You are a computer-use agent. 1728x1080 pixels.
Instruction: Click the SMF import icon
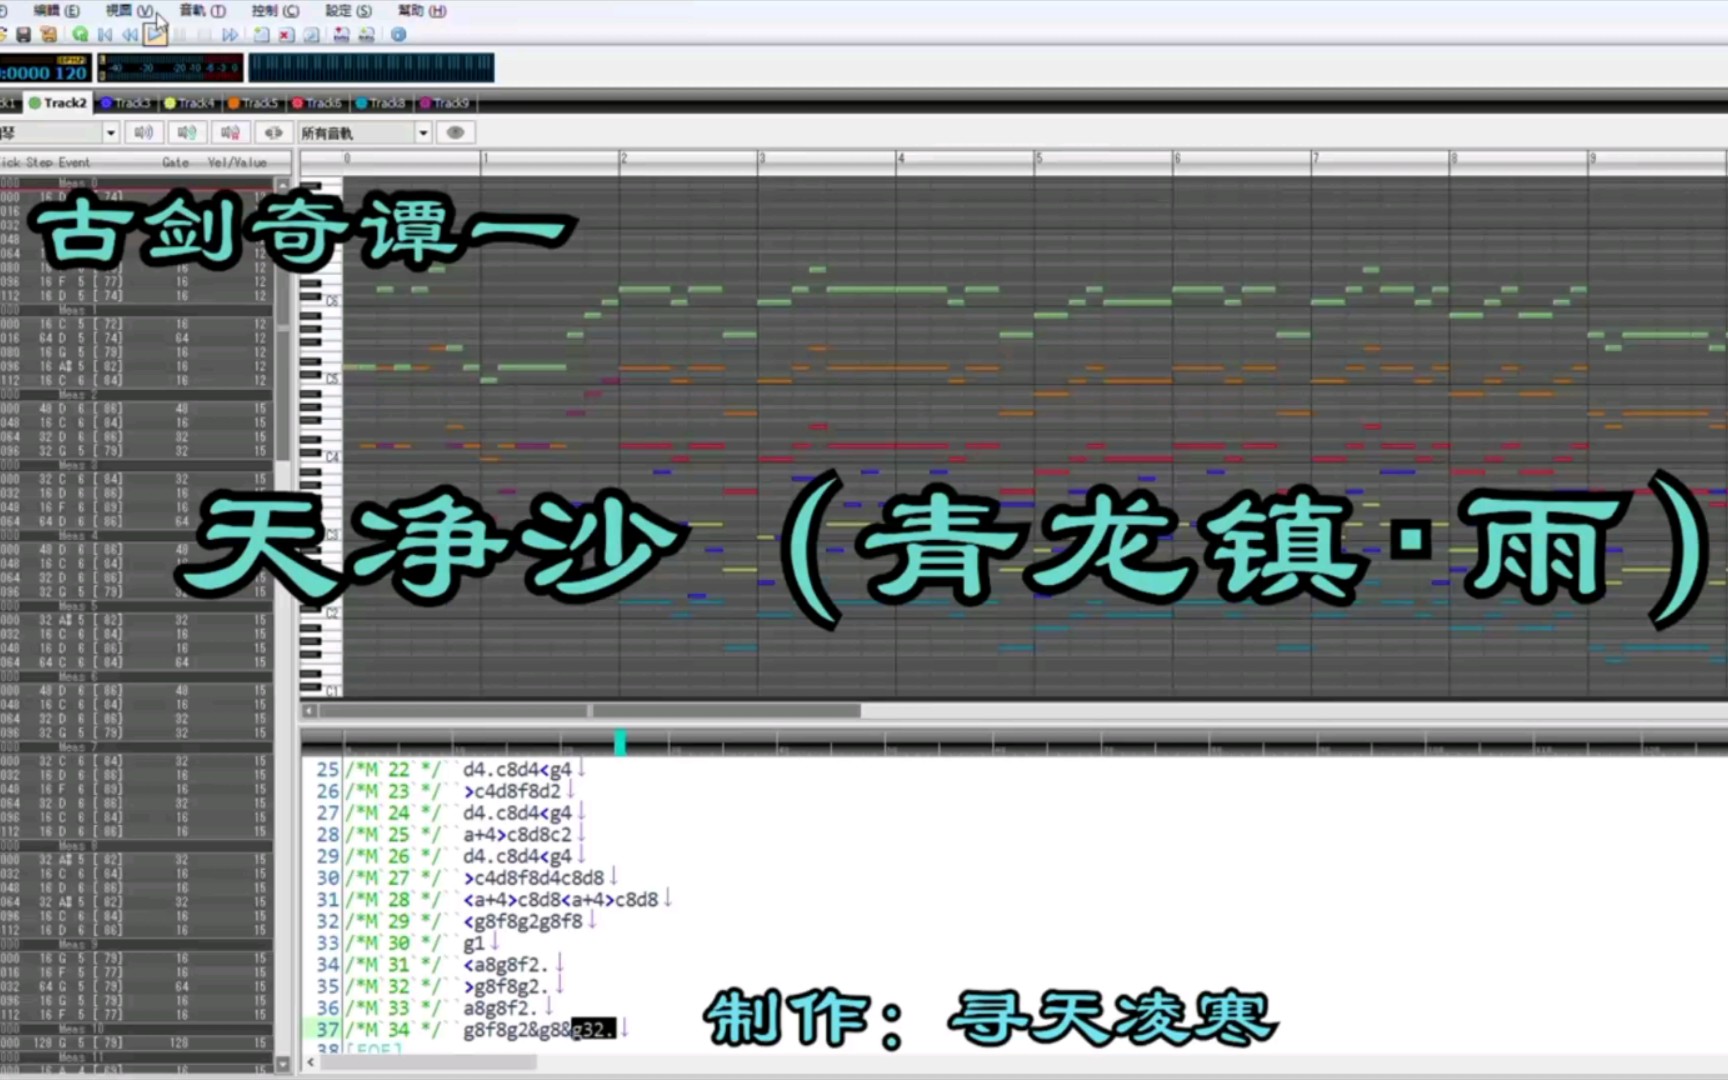point(367,35)
